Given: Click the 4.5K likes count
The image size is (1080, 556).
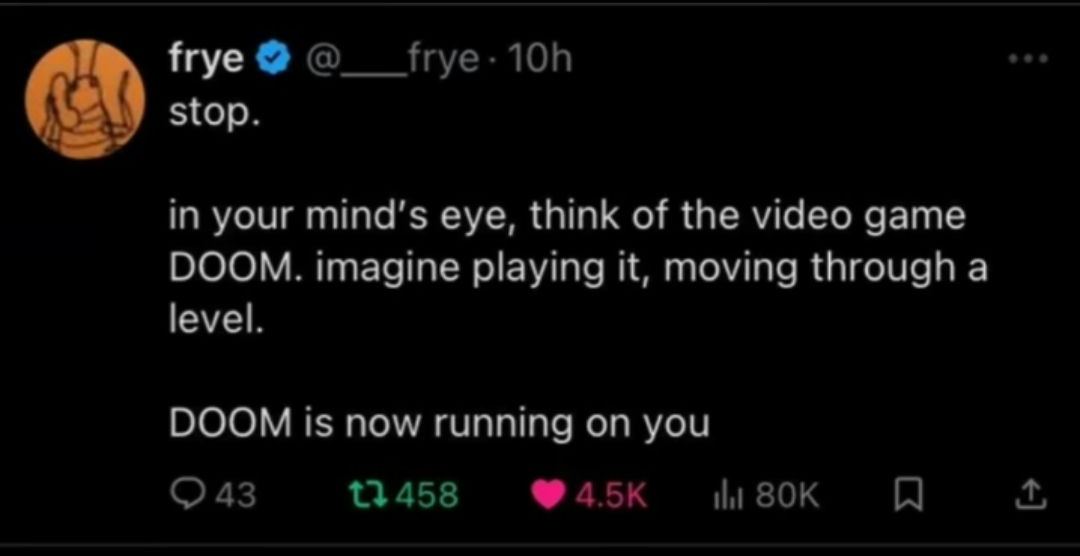Looking at the screenshot, I should click(x=610, y=495).
